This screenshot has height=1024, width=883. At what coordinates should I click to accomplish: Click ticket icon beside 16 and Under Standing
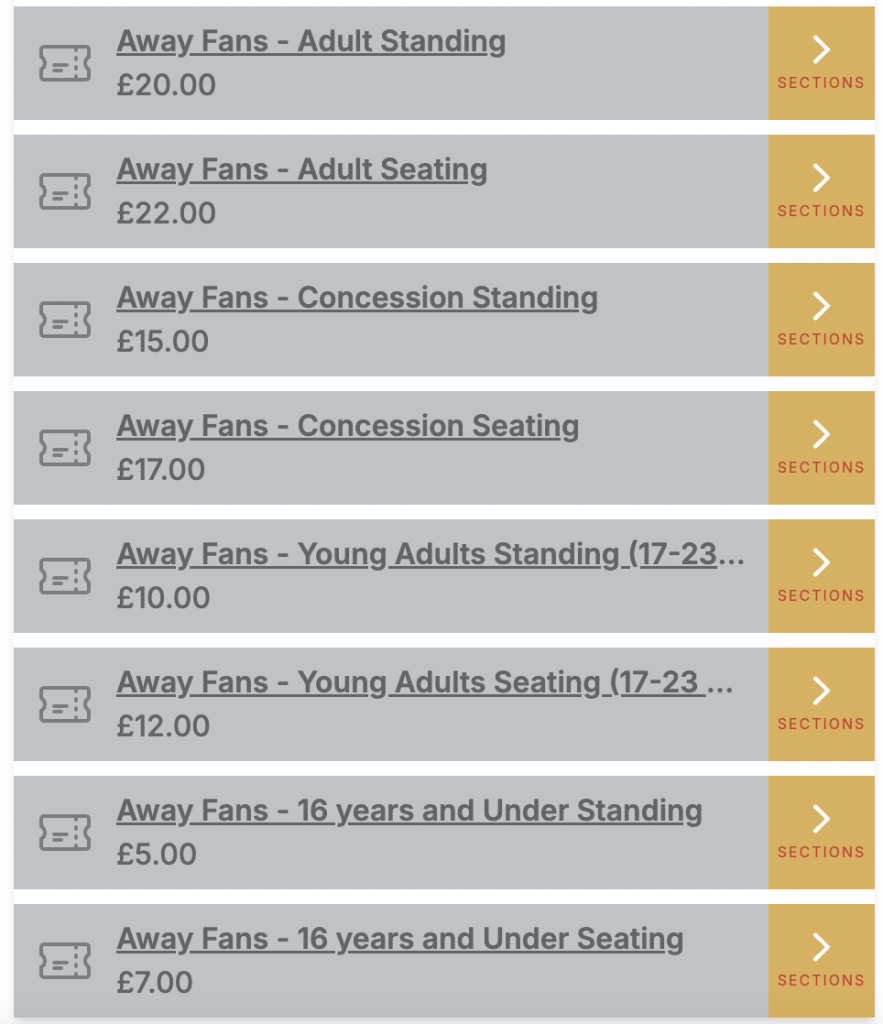65,833
